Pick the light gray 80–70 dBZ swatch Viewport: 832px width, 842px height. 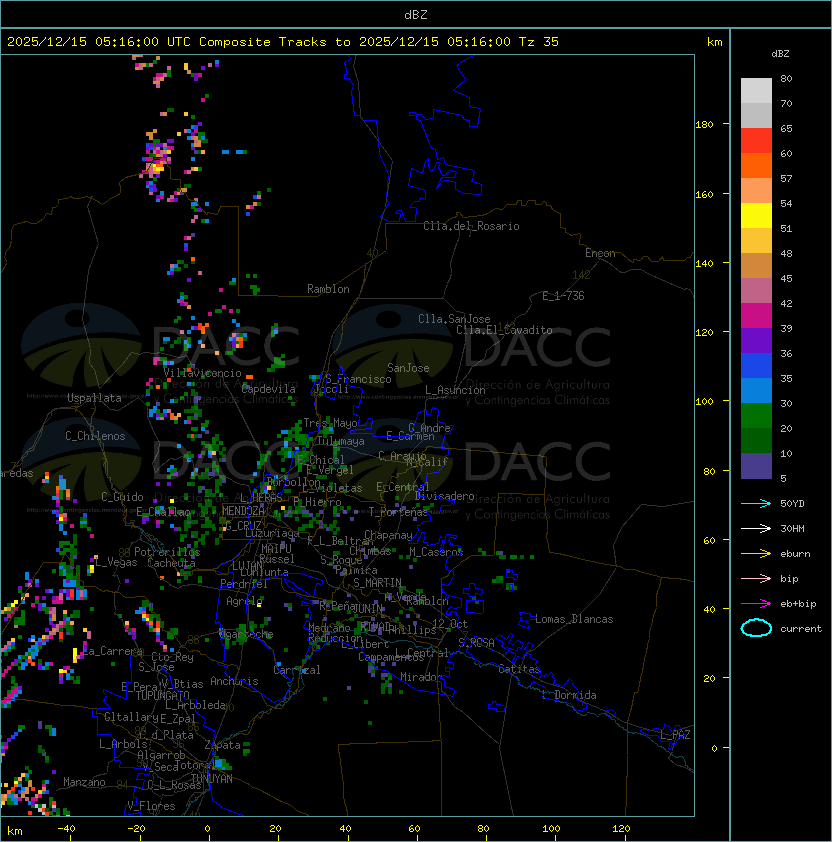tap(756, 91)
